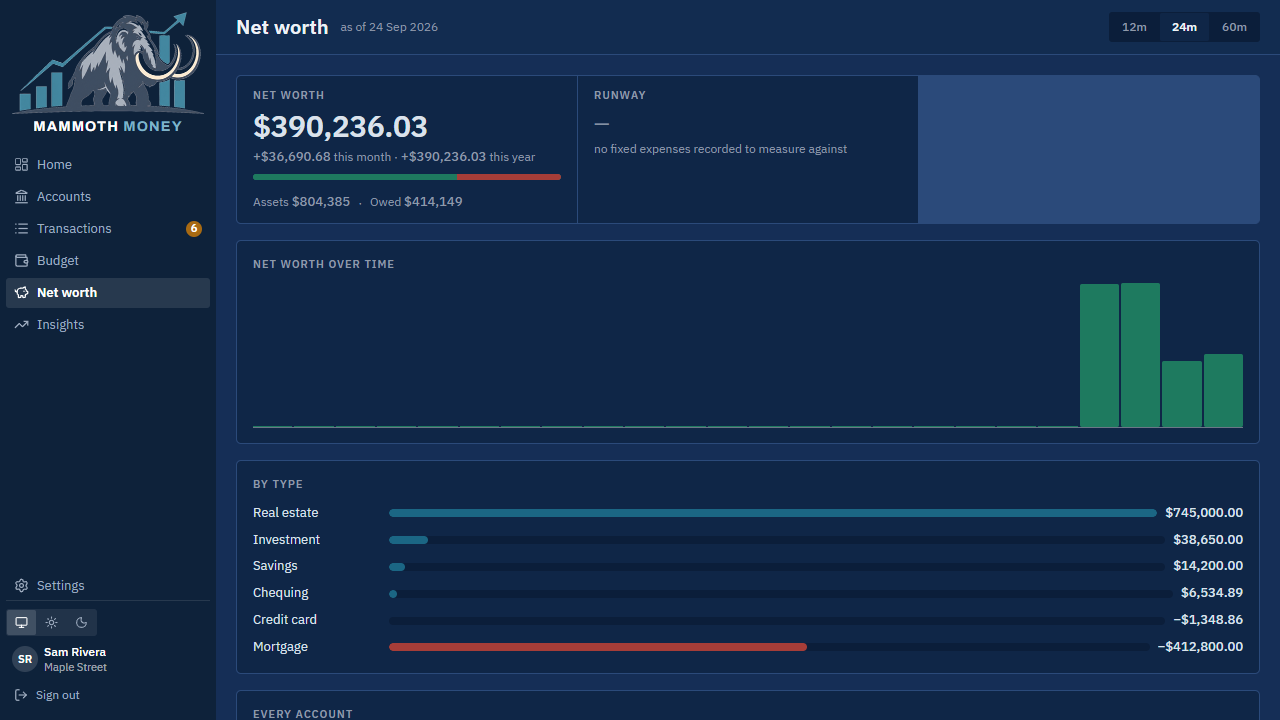Click the Owed $414,149 total

coord(416,202)
